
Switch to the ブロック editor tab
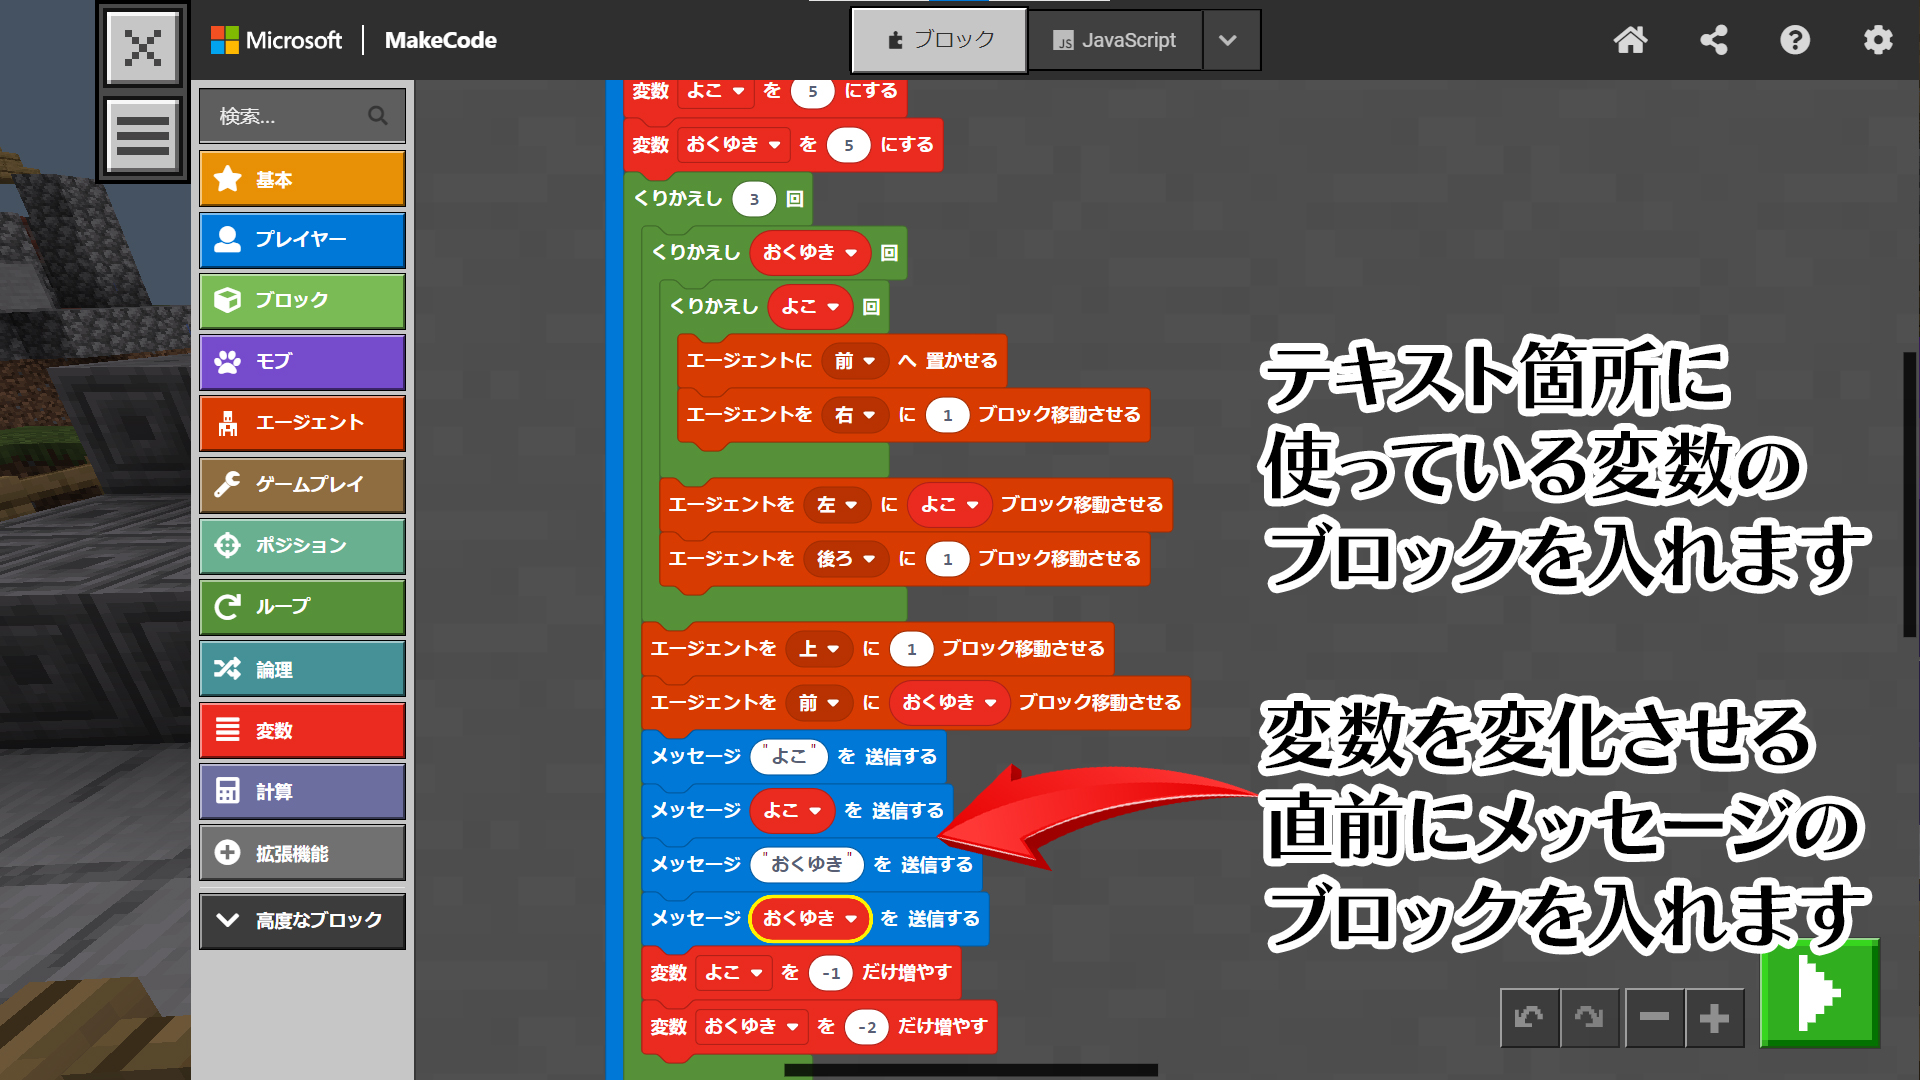coord(939,40)
